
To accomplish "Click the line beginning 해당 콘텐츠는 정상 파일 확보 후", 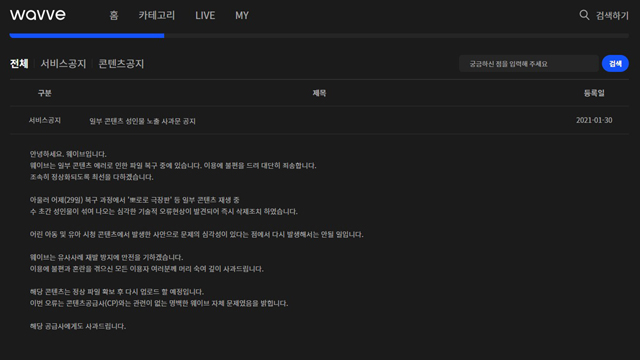I will 117,292.
